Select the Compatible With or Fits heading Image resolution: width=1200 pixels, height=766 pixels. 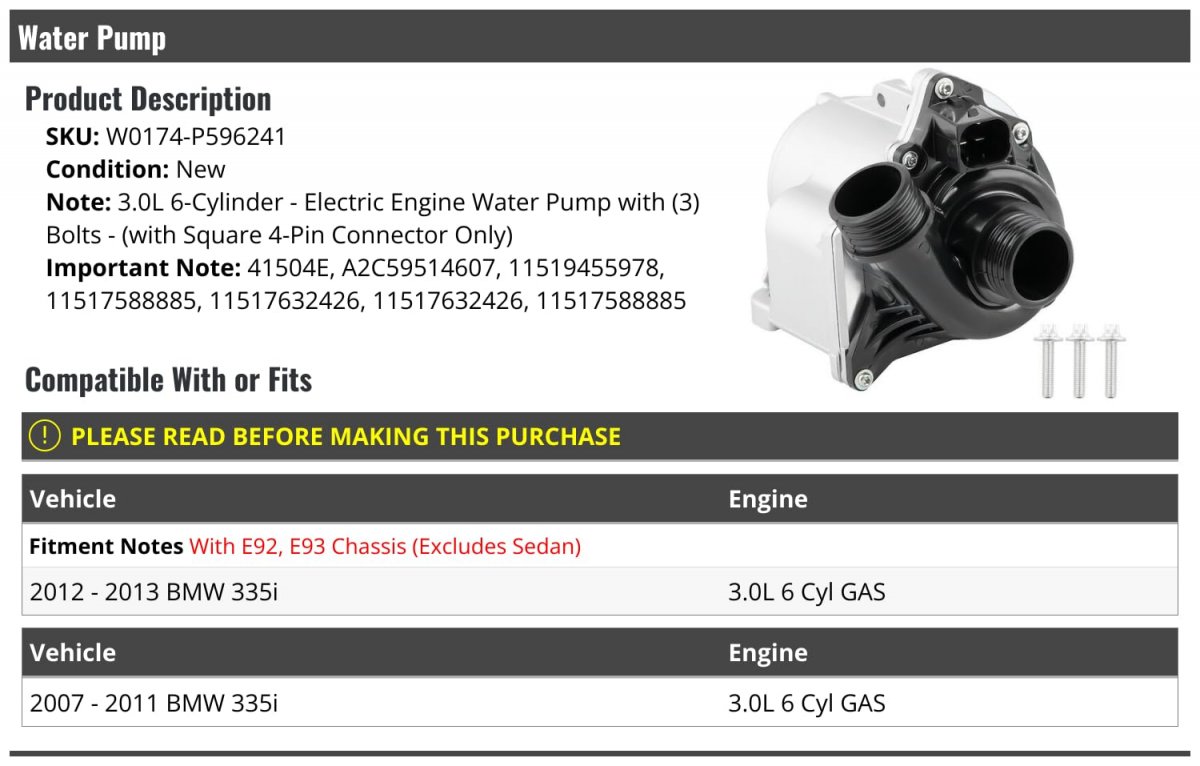pyautogui.click(x=168, y=379)
